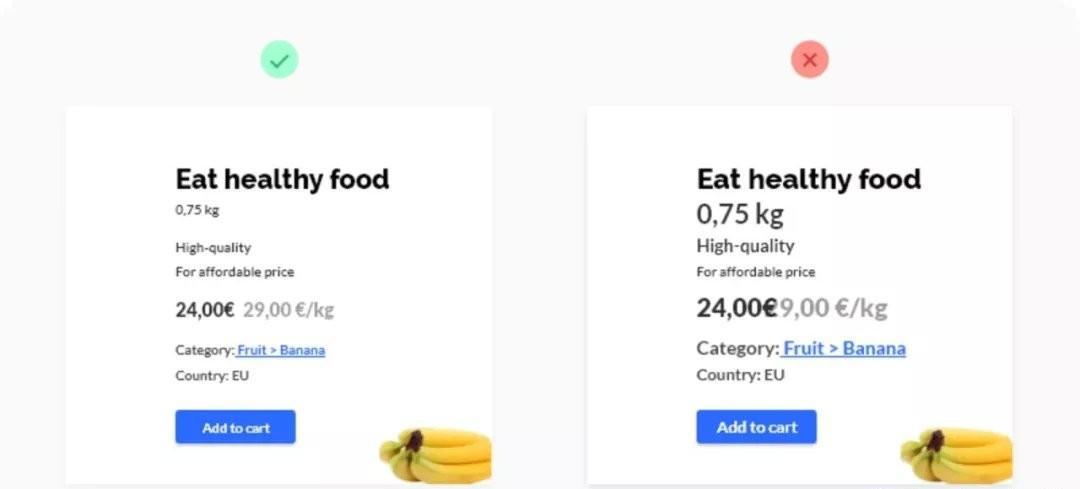Screen dimensions: 1080x489
Task: Click Country: EU text on left card
Action: (x=212, y=376)
